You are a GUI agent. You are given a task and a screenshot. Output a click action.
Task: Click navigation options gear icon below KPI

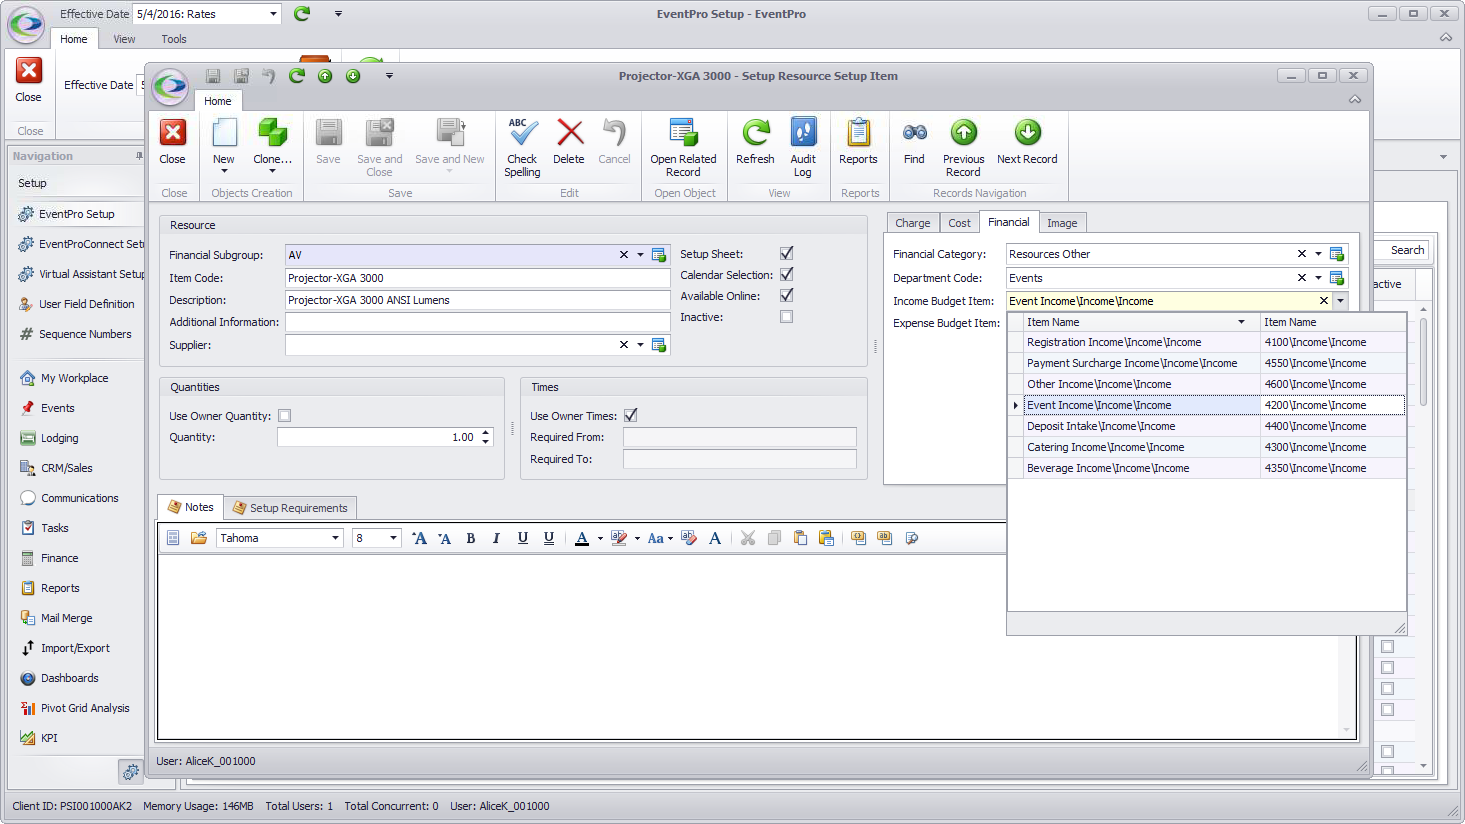pos(131,772)
